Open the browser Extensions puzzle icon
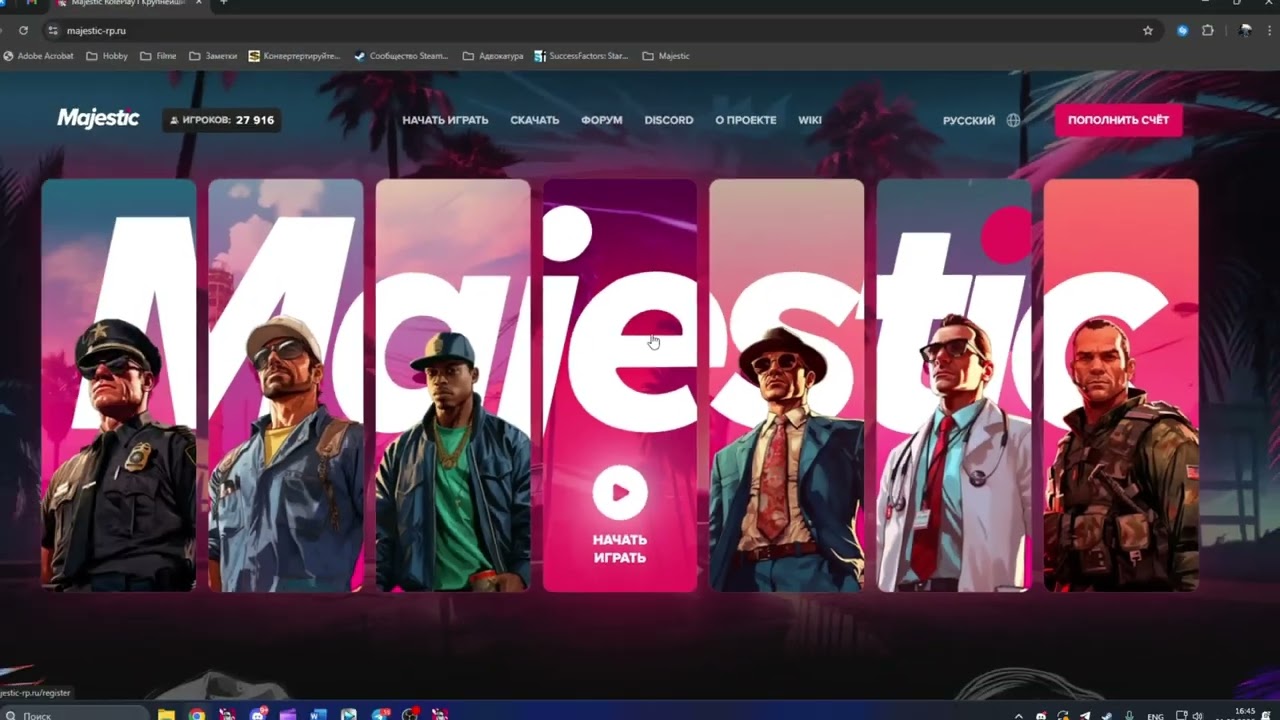This screenshot has height=720, width=1280. (x=1208, y=31)
